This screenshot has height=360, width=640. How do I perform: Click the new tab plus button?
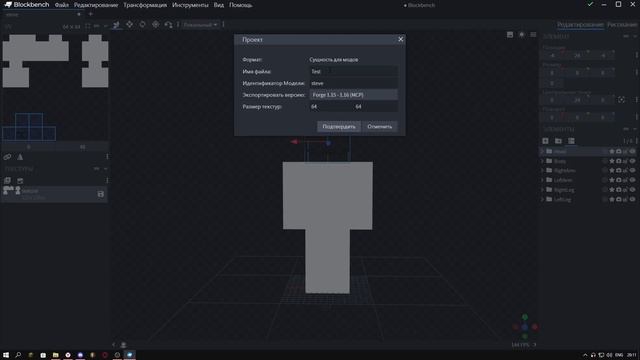91,14
